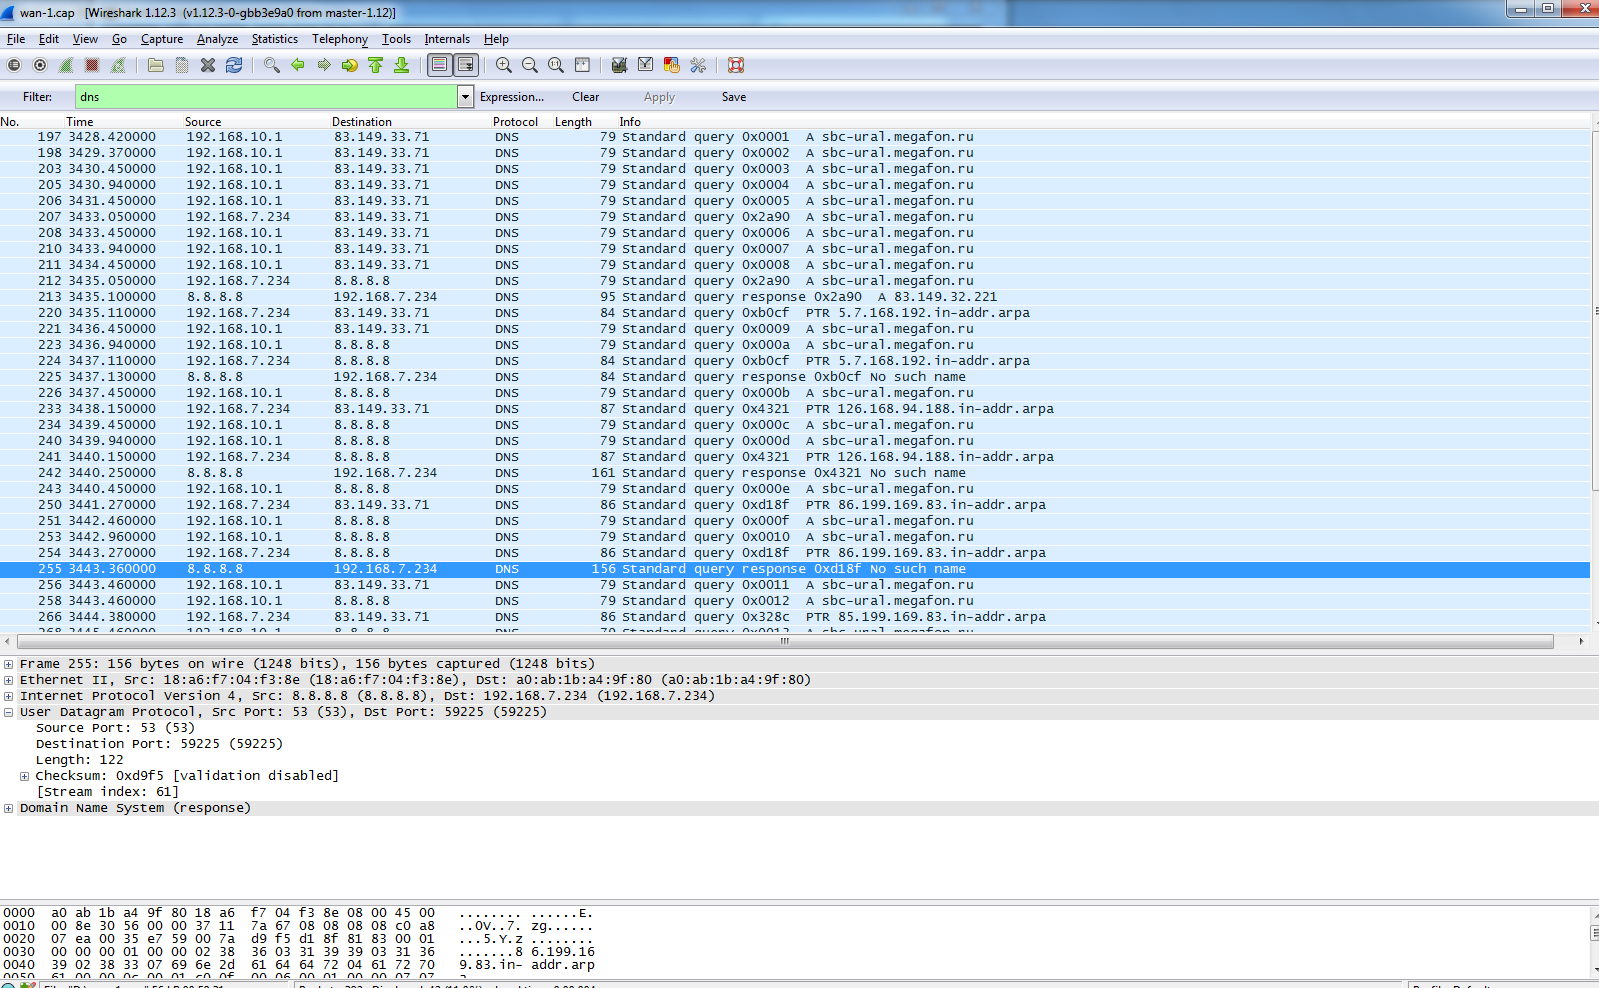Viewport: 1599px width, 988px height.
Task: Expand the Ethernet II tree node
Action: [8, 680]
